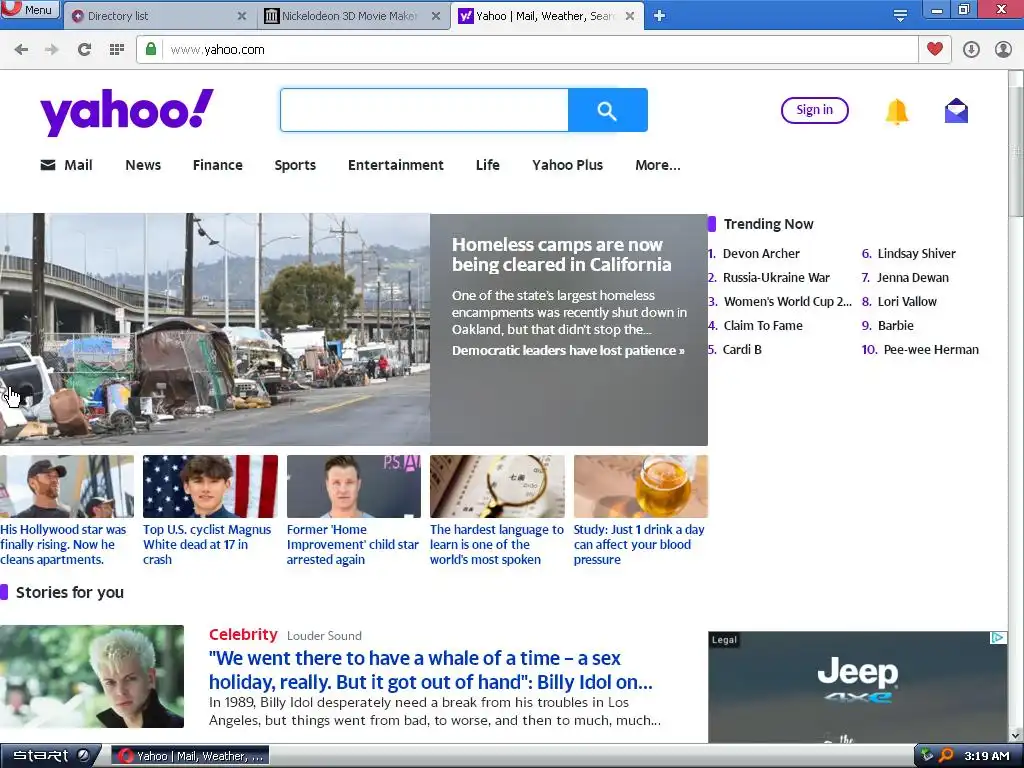Open Life in the navigation bar

point(488,165)
